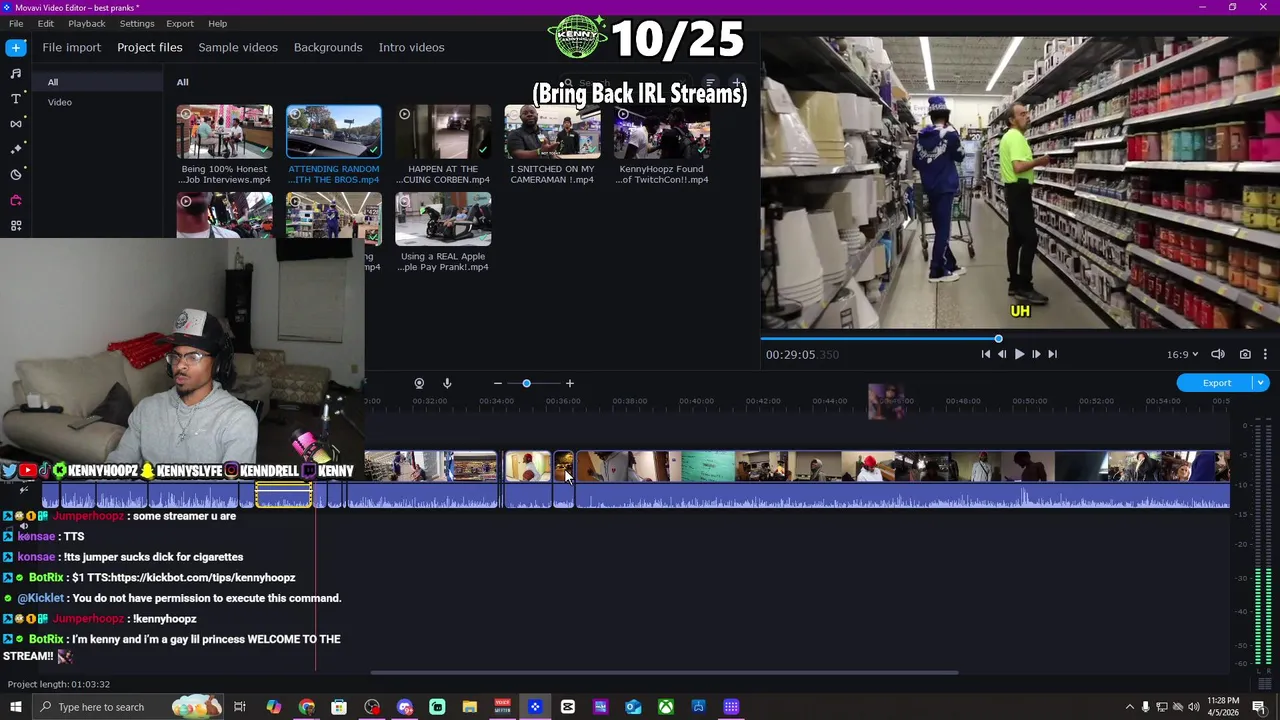Switch to the File import tab
The height and width of the screenshot is (720, 1280).
pos(71,47)
